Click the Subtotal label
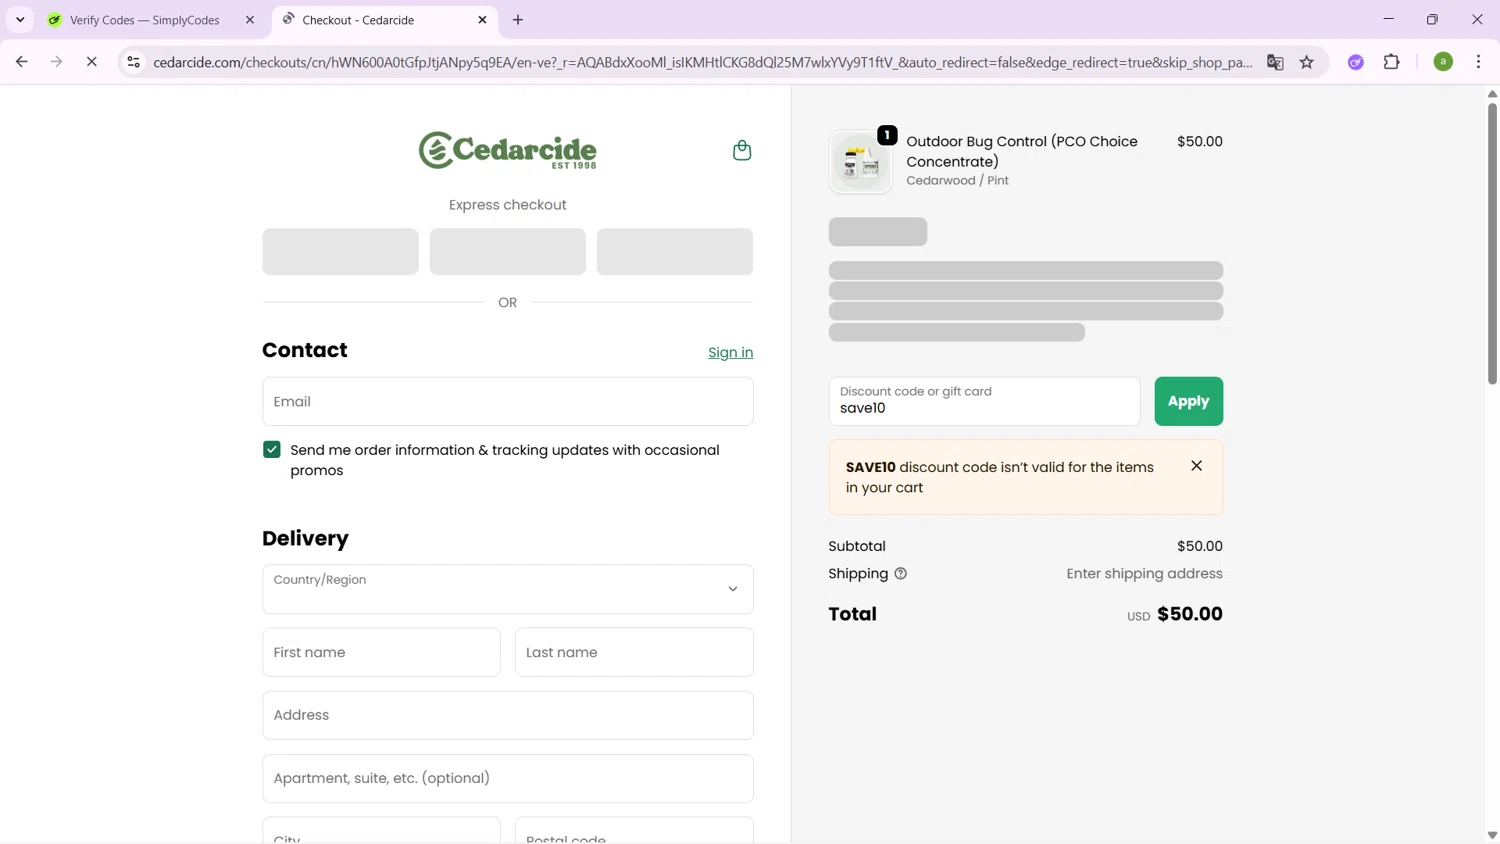Viewport: 1500px width, 844px height. [x=857, y=546]
